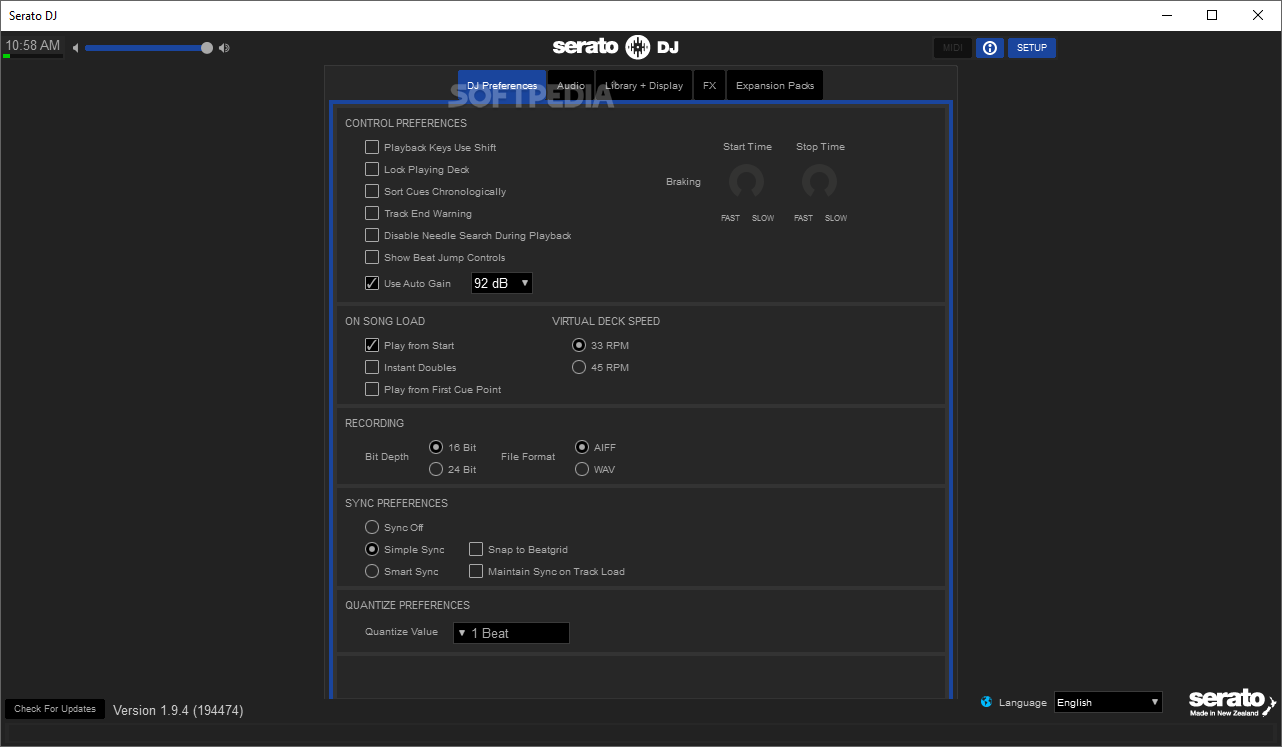The image size is (1282, 747).
Task: Select Smart Sync option
Action: [372, 571]
